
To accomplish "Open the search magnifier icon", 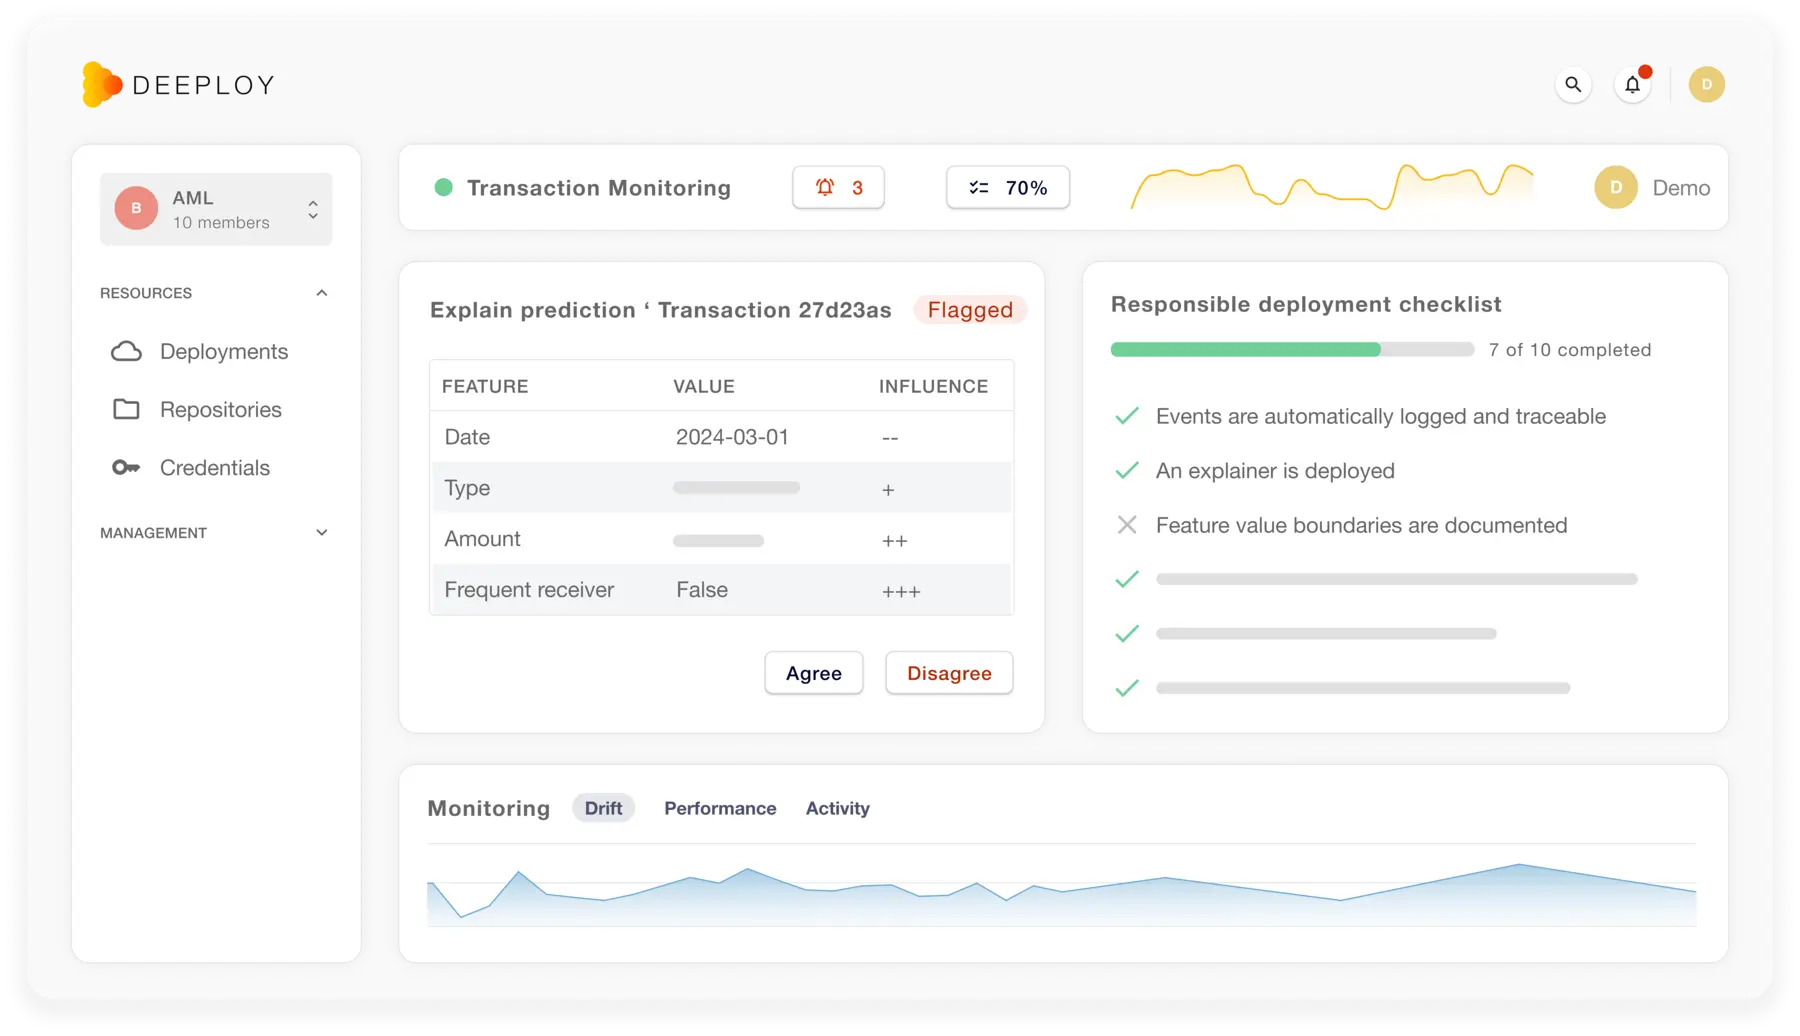I will pyautogui.click(x=1573, y=85).
